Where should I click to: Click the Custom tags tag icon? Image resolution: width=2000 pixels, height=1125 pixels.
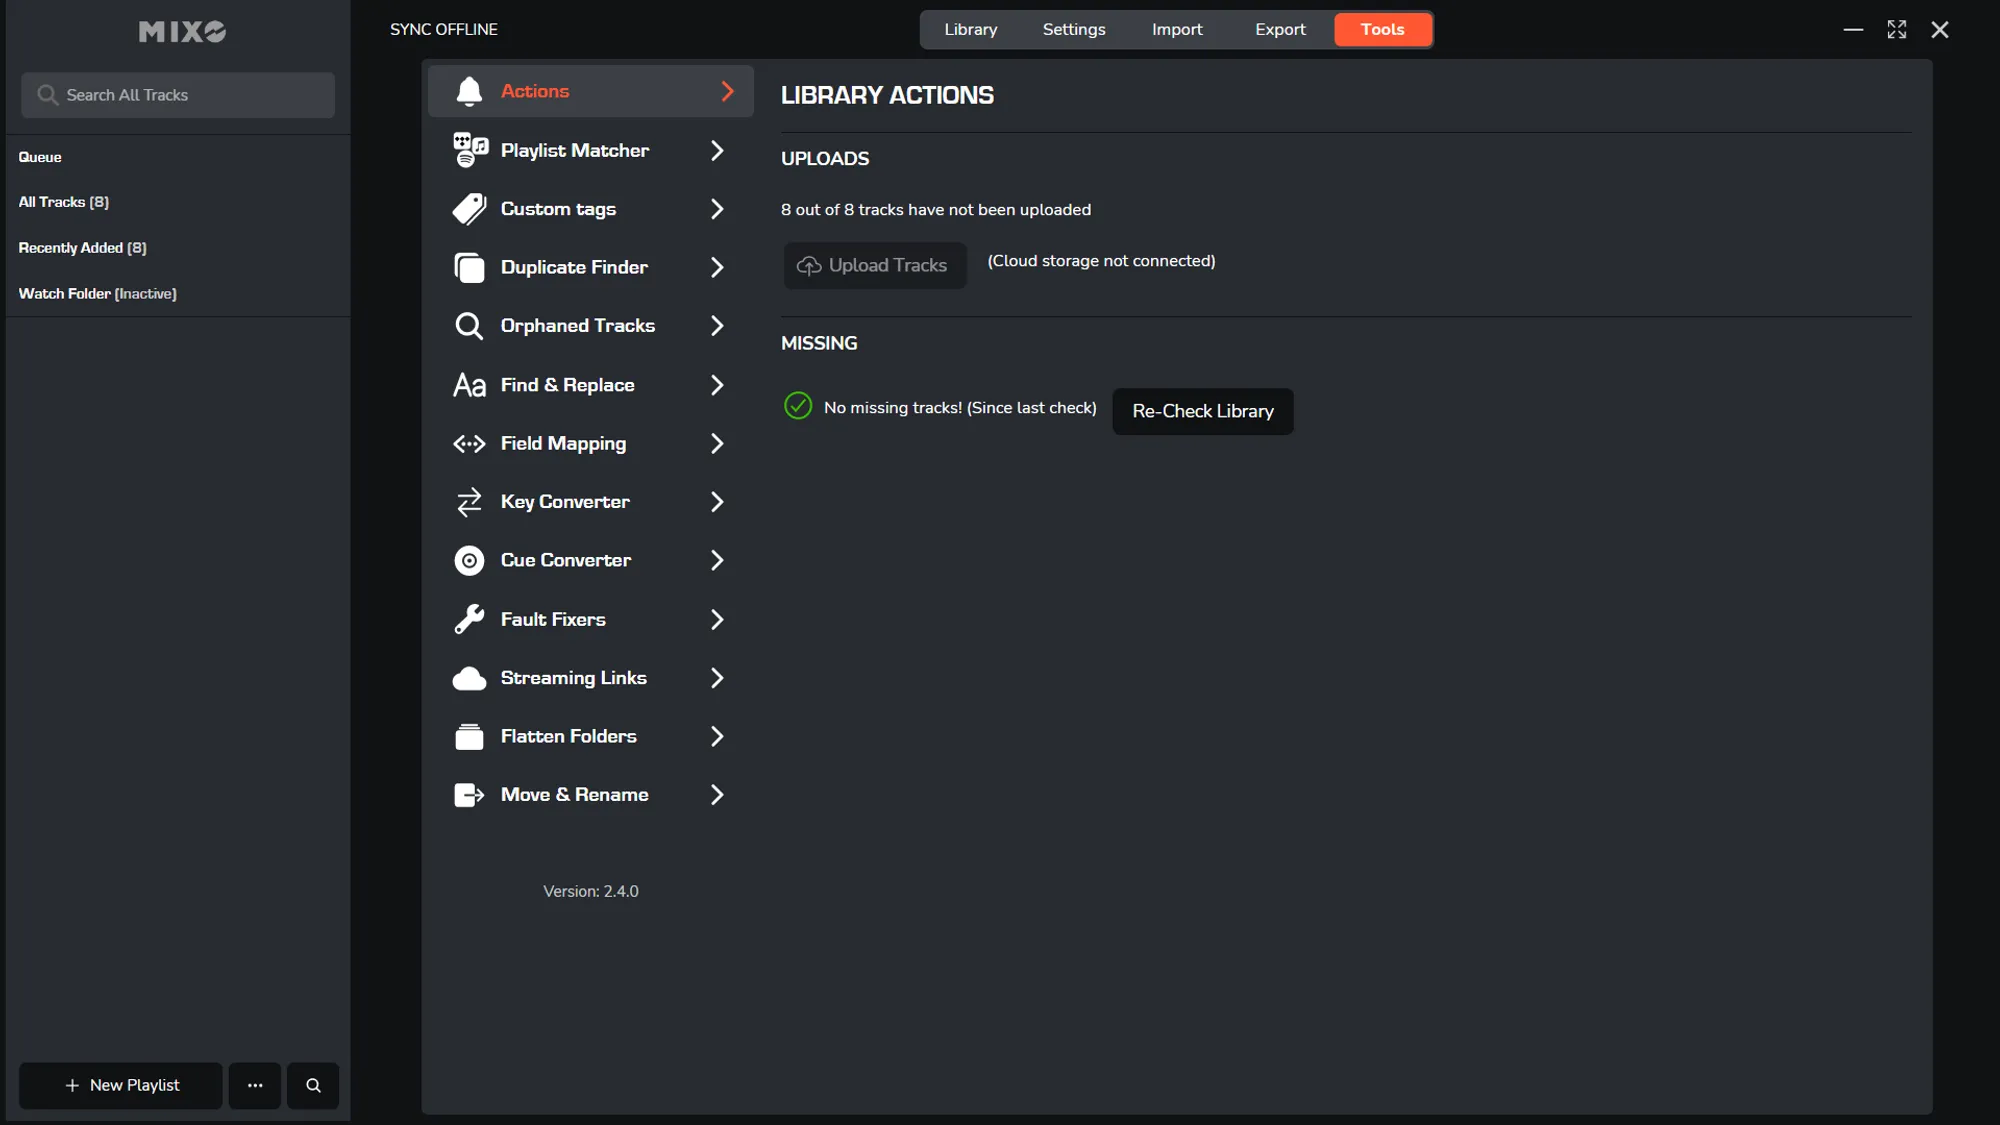[x=469, y=209]
